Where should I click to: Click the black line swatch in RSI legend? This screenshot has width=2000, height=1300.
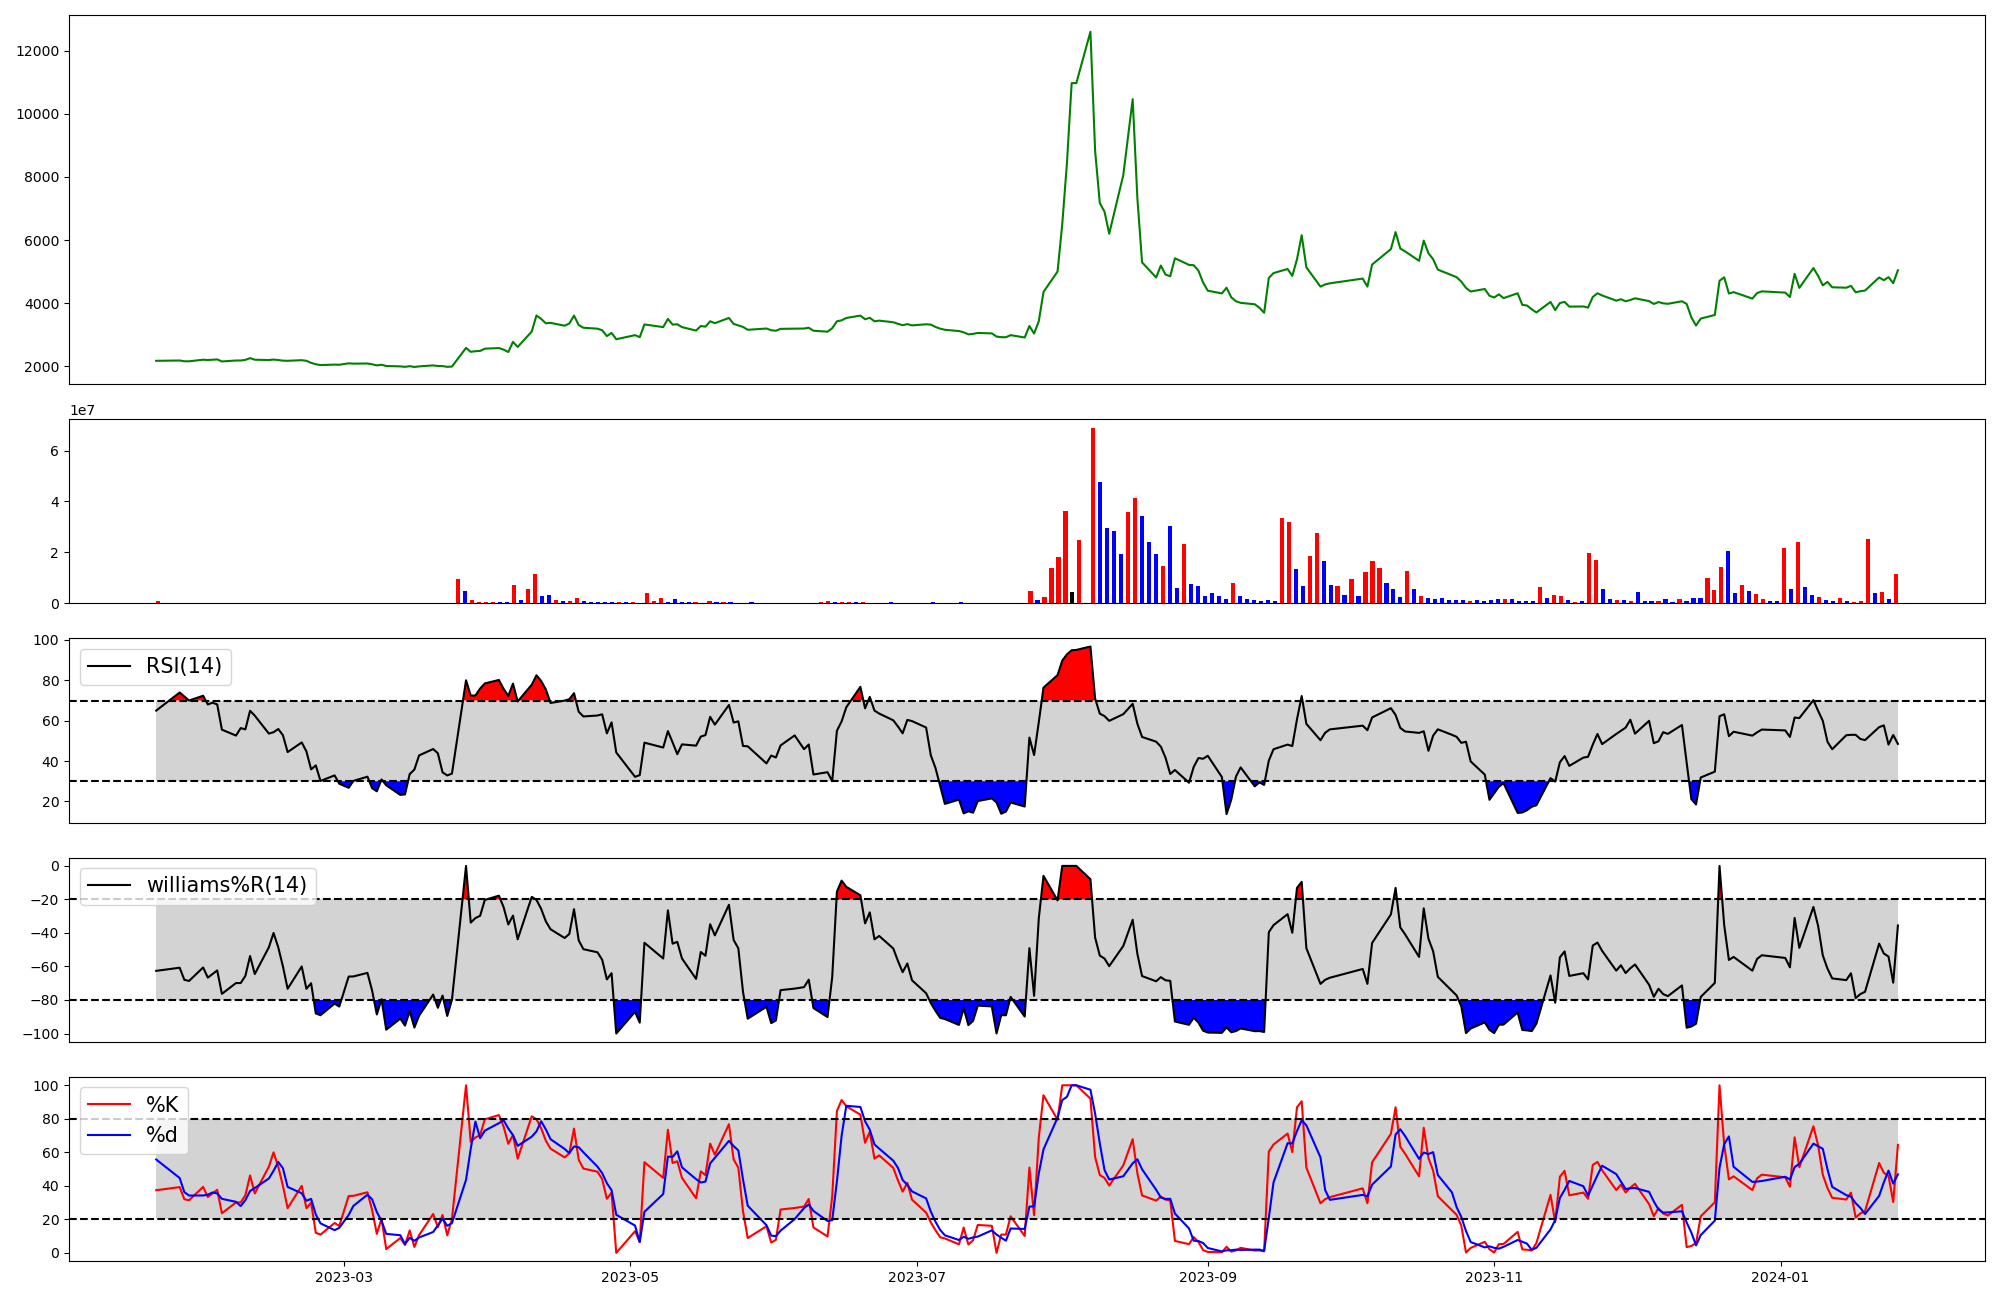pyautogui.click(x=109, y=666)
